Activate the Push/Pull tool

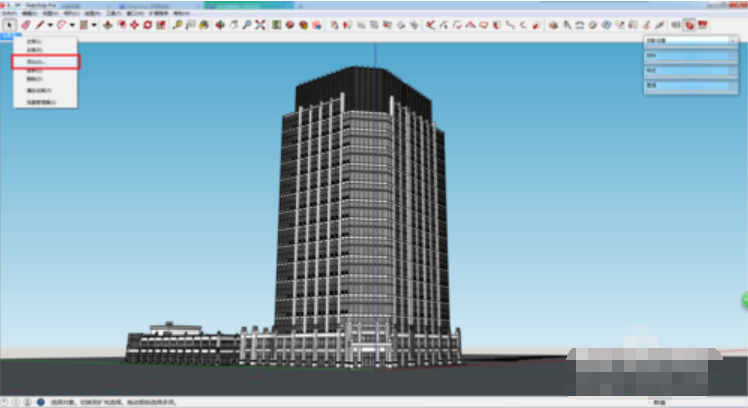click(108, 25)
